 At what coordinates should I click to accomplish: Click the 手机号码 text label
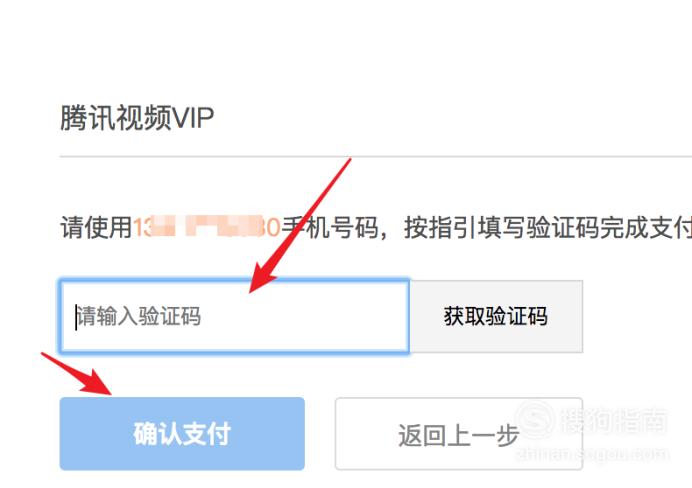point(330,228)
